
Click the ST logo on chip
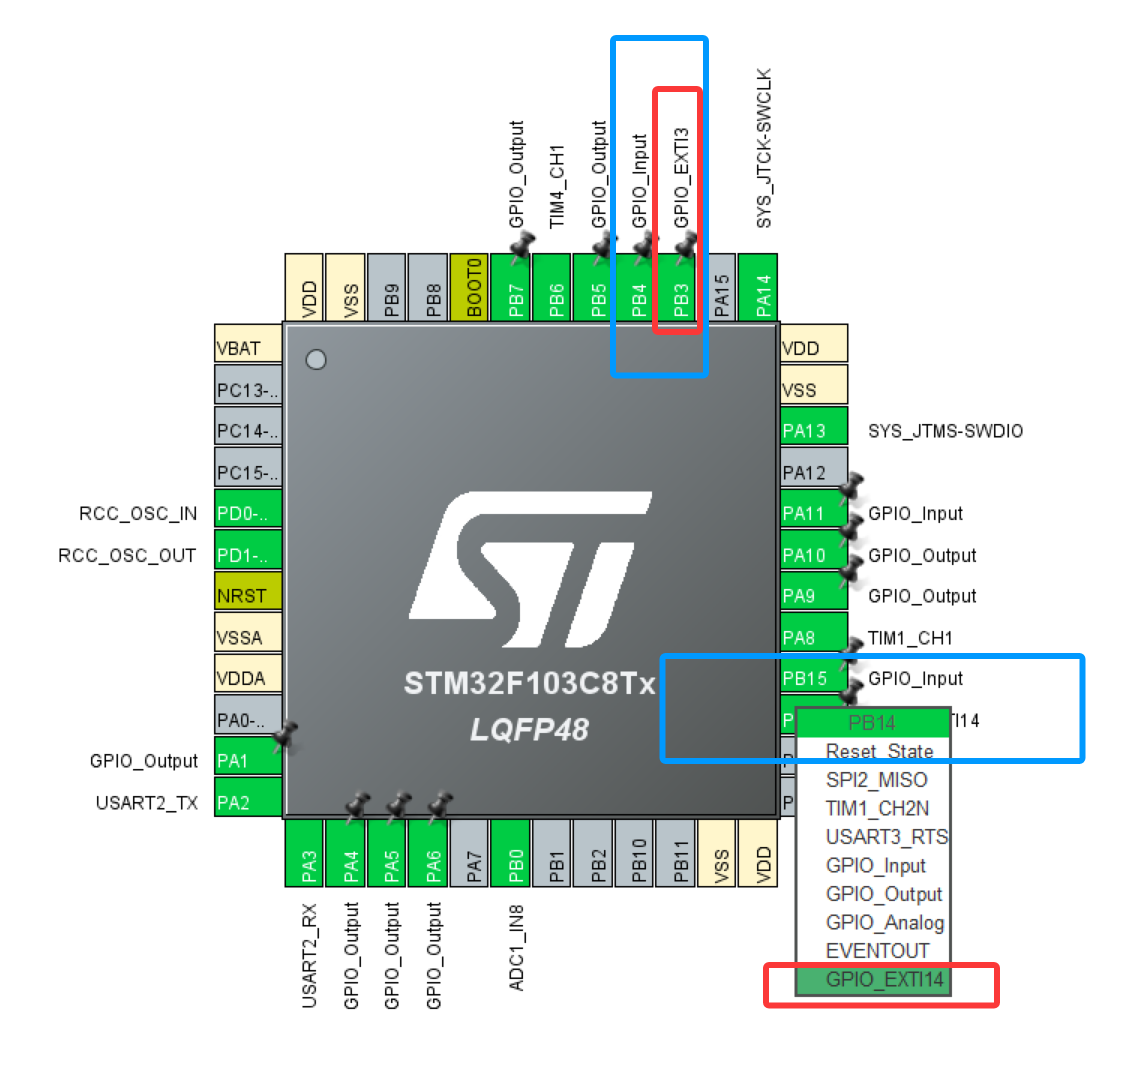point(530,569)
